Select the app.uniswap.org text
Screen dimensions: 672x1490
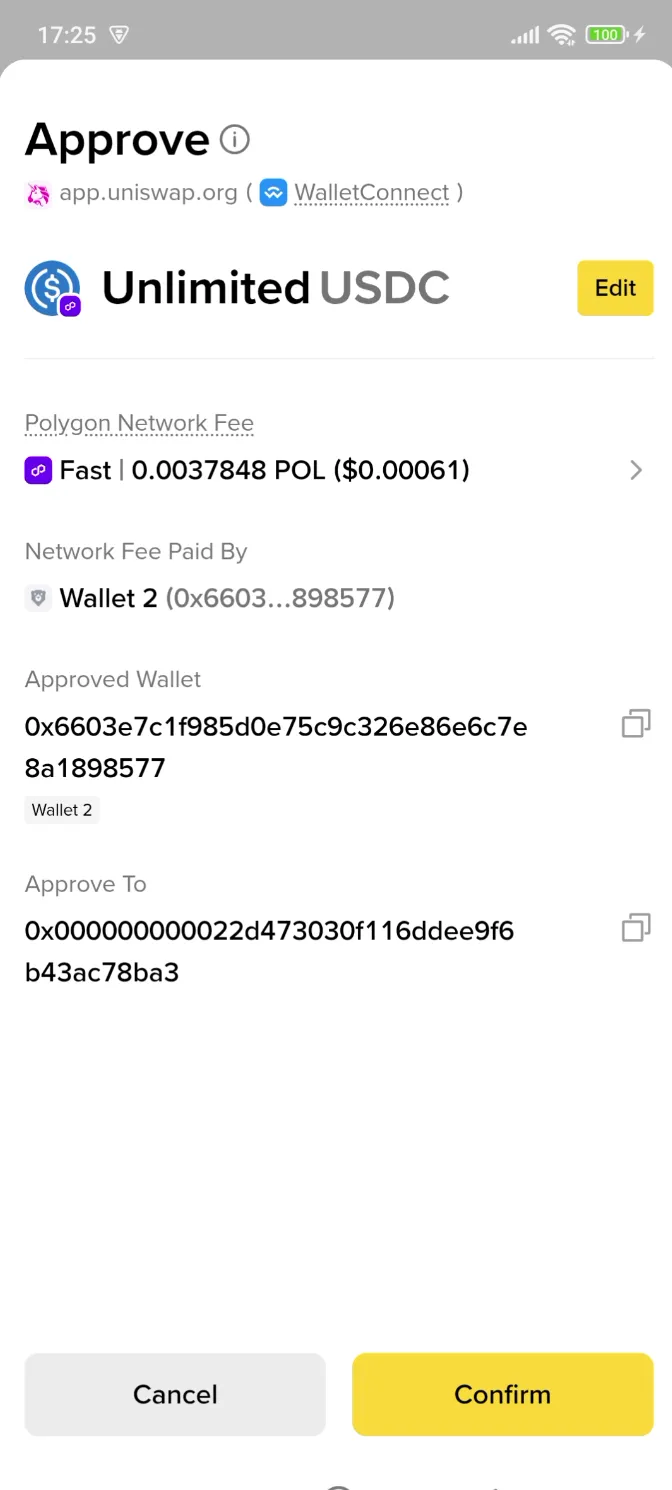click(x=148, y=192)
